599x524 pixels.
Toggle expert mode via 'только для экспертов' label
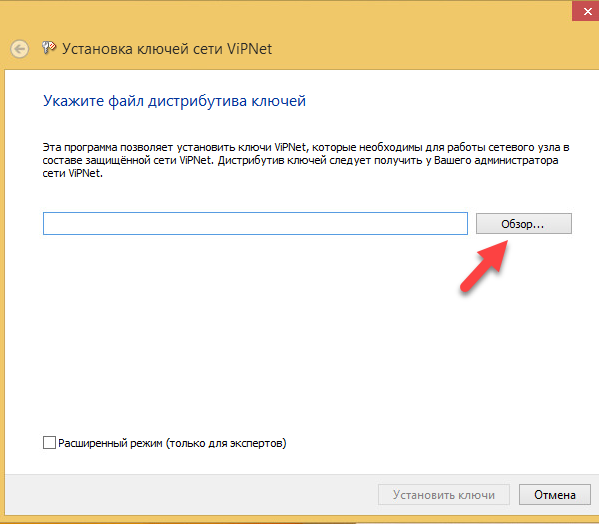[x=226, y=443]
